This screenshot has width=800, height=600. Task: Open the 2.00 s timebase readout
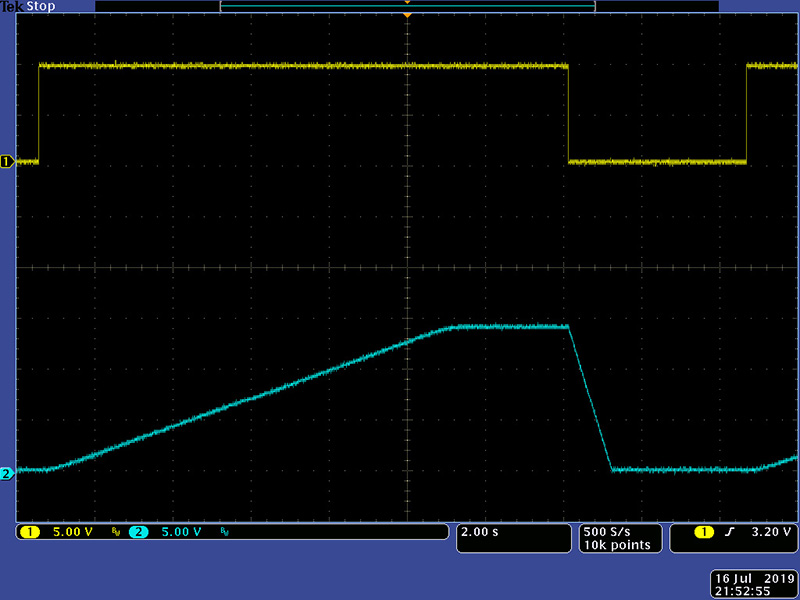pos(480,532)
